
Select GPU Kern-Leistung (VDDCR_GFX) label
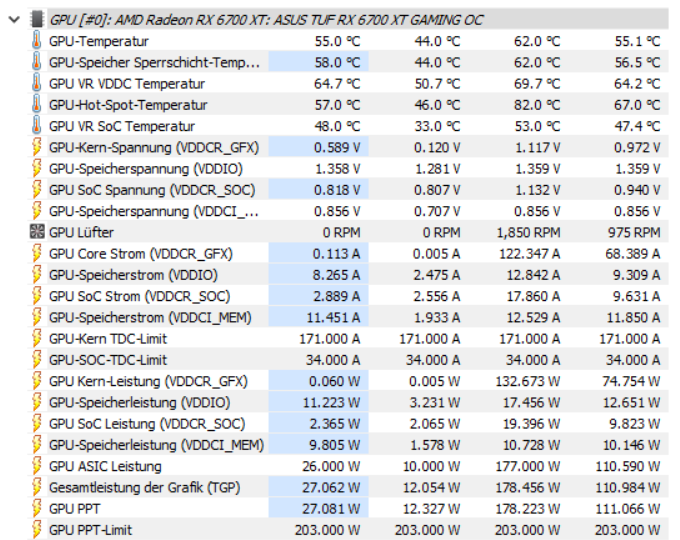point(148,381)
